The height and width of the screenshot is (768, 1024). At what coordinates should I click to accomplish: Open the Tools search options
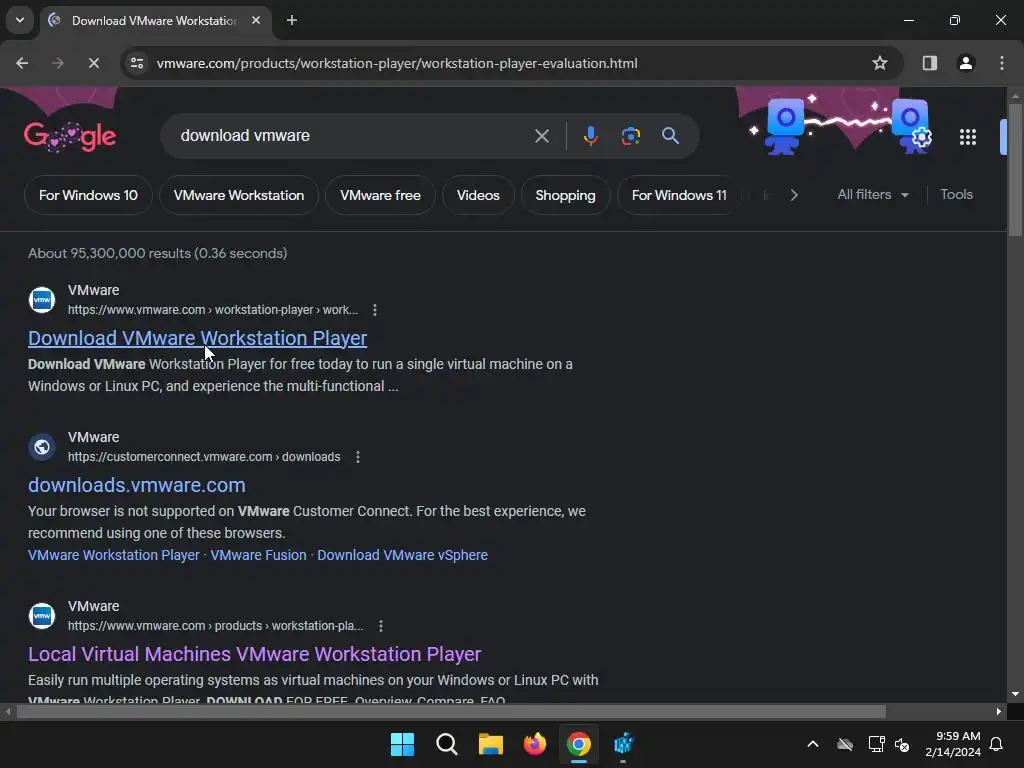click(956, 195)
